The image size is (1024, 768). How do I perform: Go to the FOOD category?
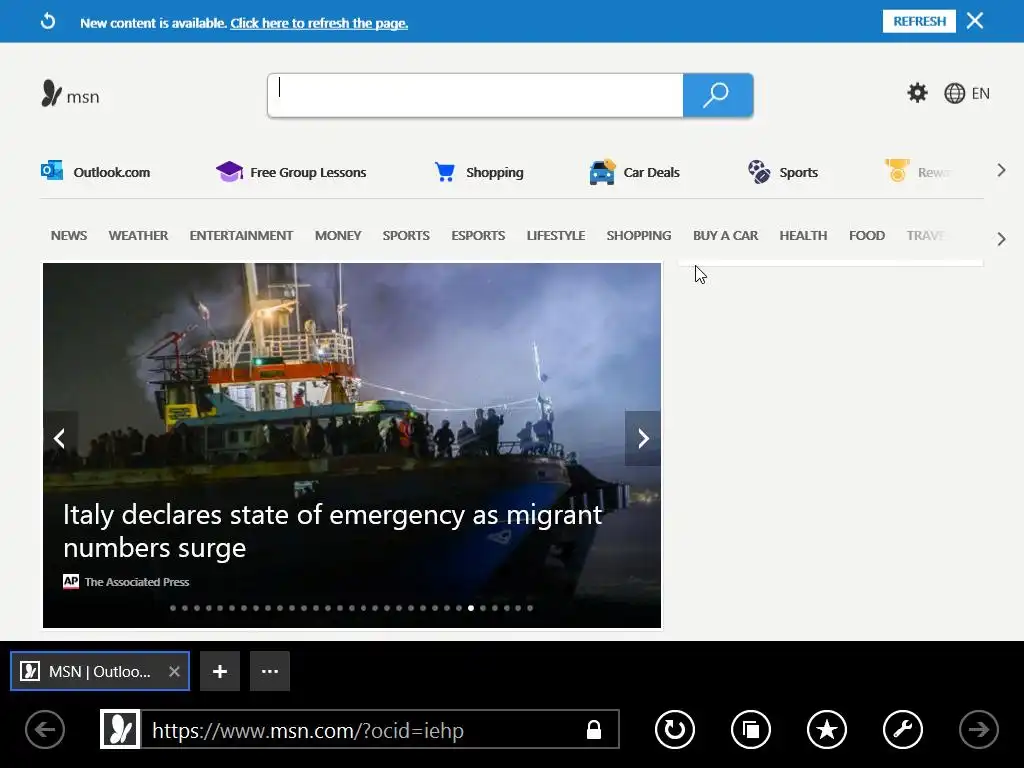[x=867, y=236]
